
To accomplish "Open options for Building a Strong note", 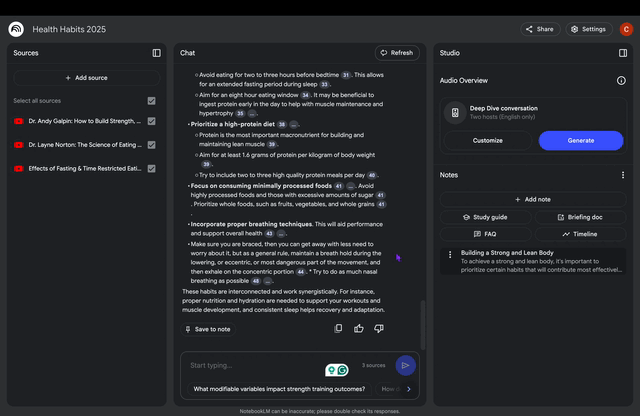I will pyautogui.click(x=450, y=255).
